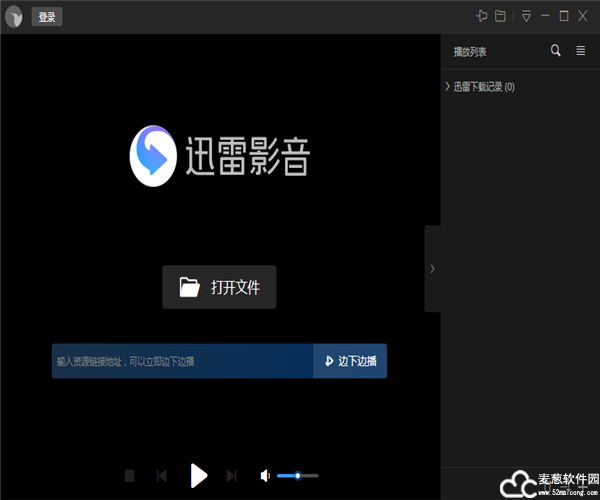Open the playlist options list icon
The width and height of the screenshot is (600, 500).
(581, 51)
